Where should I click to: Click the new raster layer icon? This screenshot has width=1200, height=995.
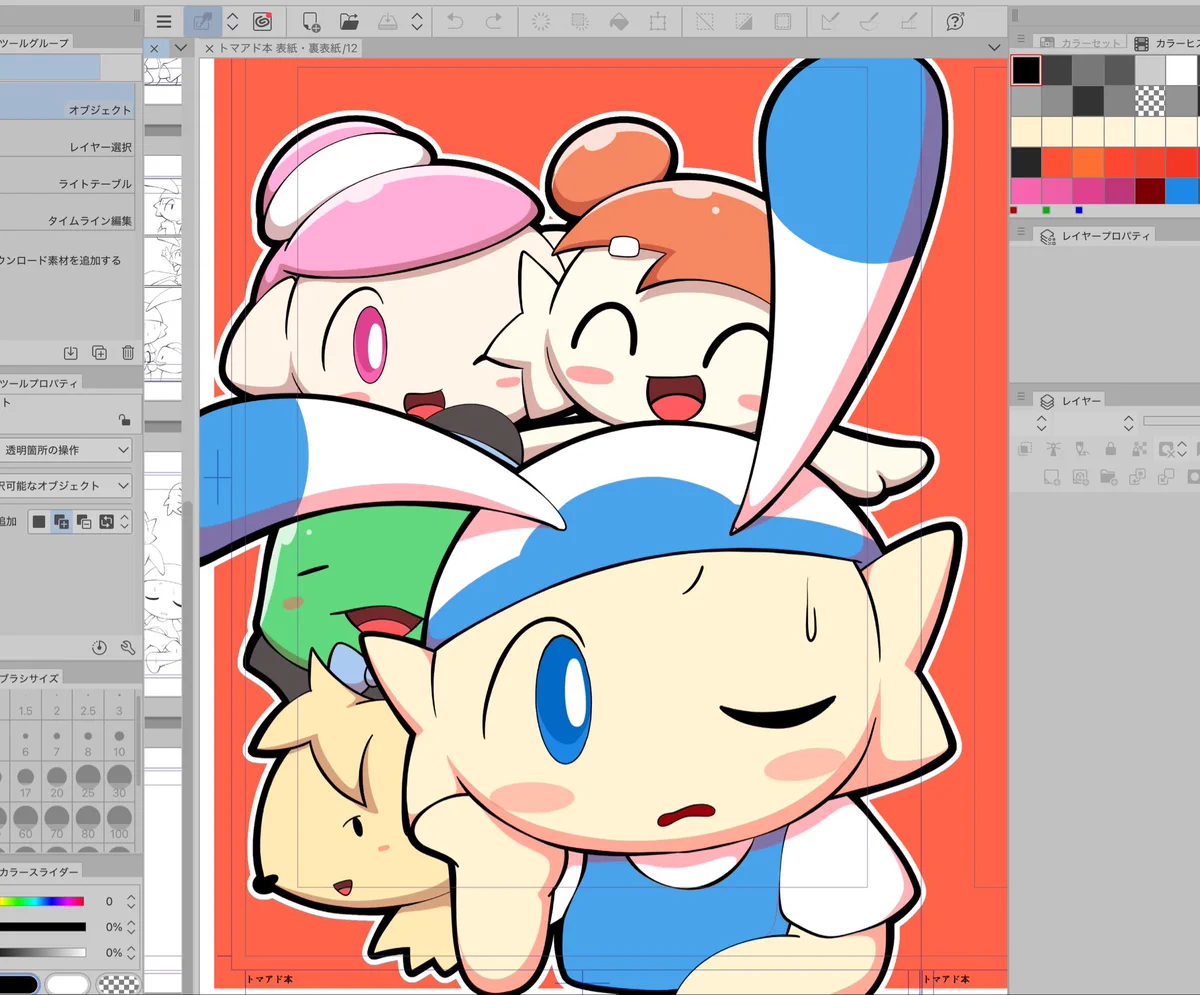(1051, 477)
